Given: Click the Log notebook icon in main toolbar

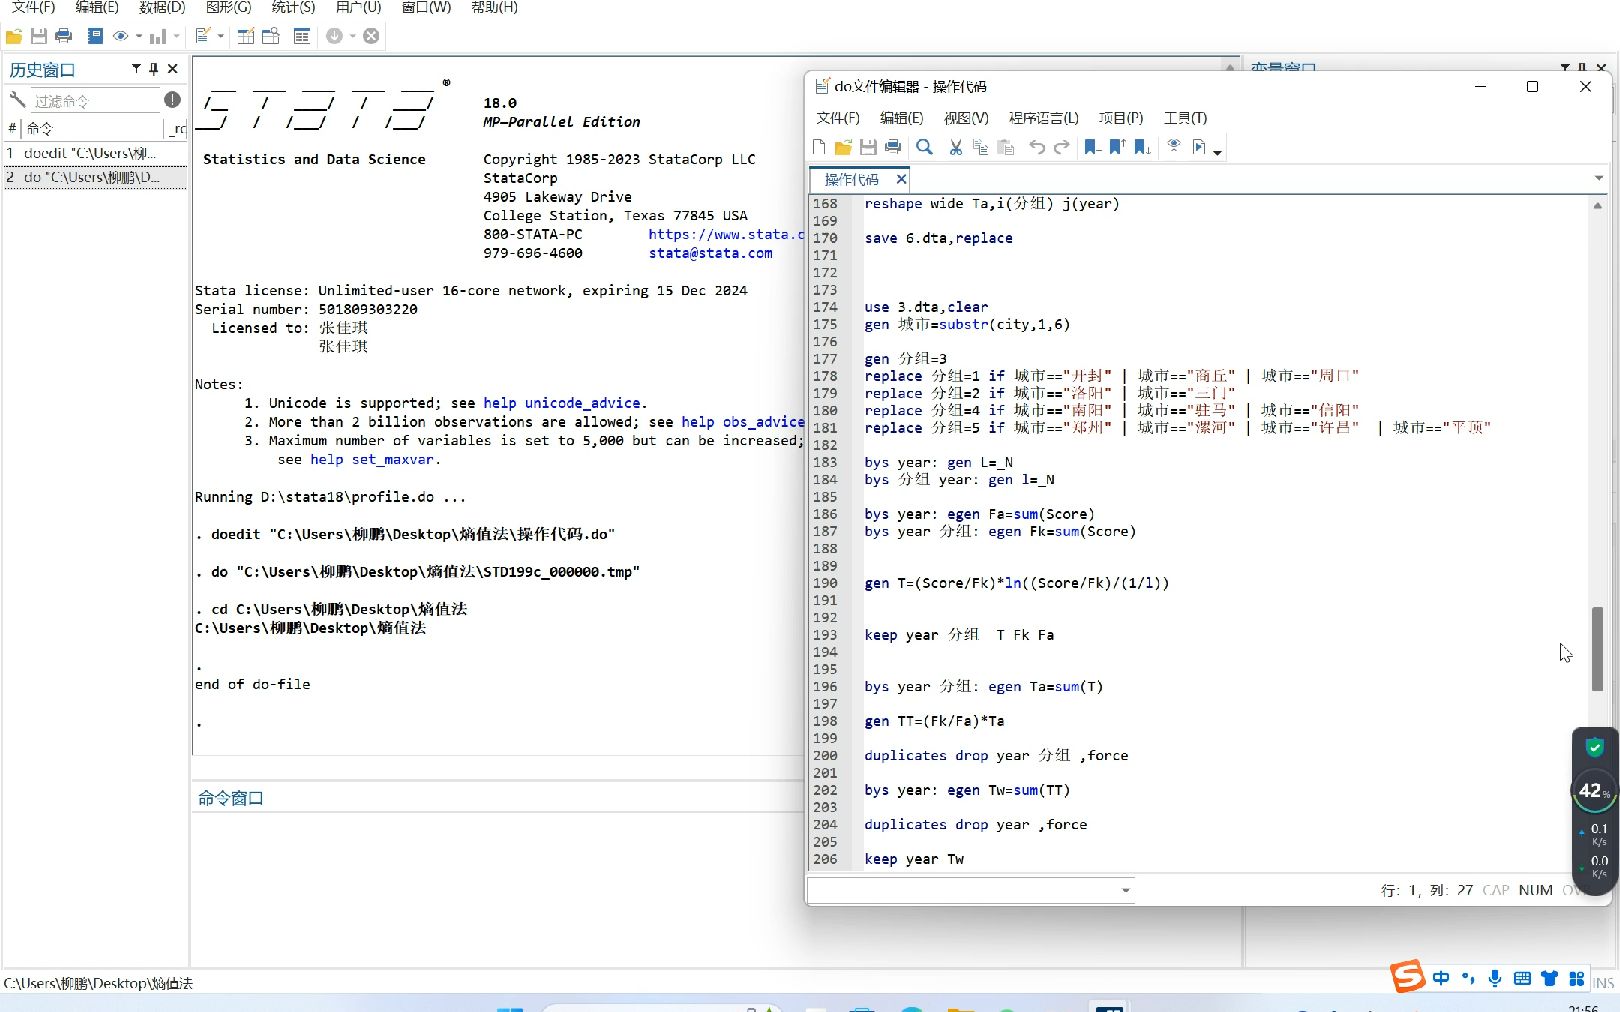Looking at the screenshot, I should click(95, 36).
